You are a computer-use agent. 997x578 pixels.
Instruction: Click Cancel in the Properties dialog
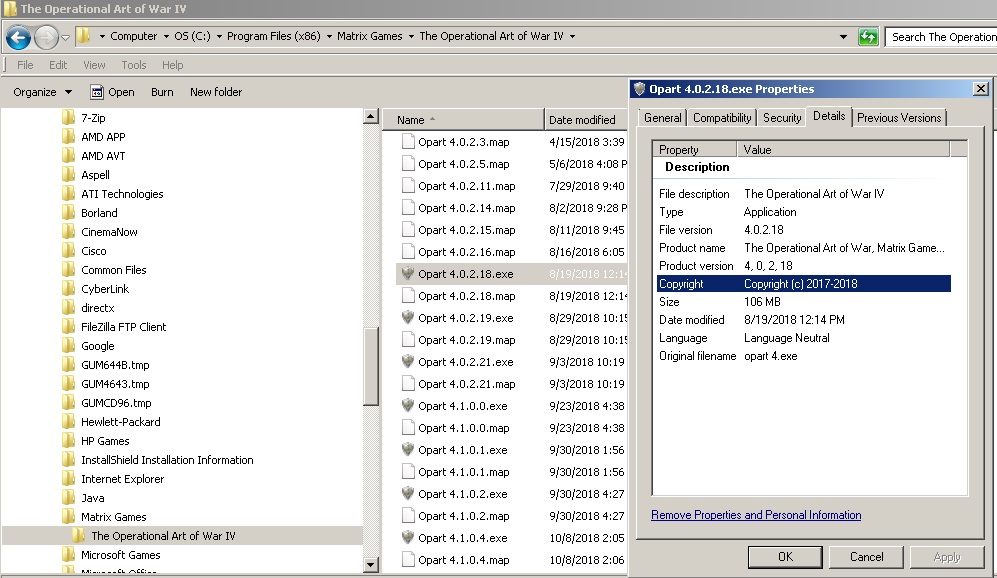click(x=866, y=556)
